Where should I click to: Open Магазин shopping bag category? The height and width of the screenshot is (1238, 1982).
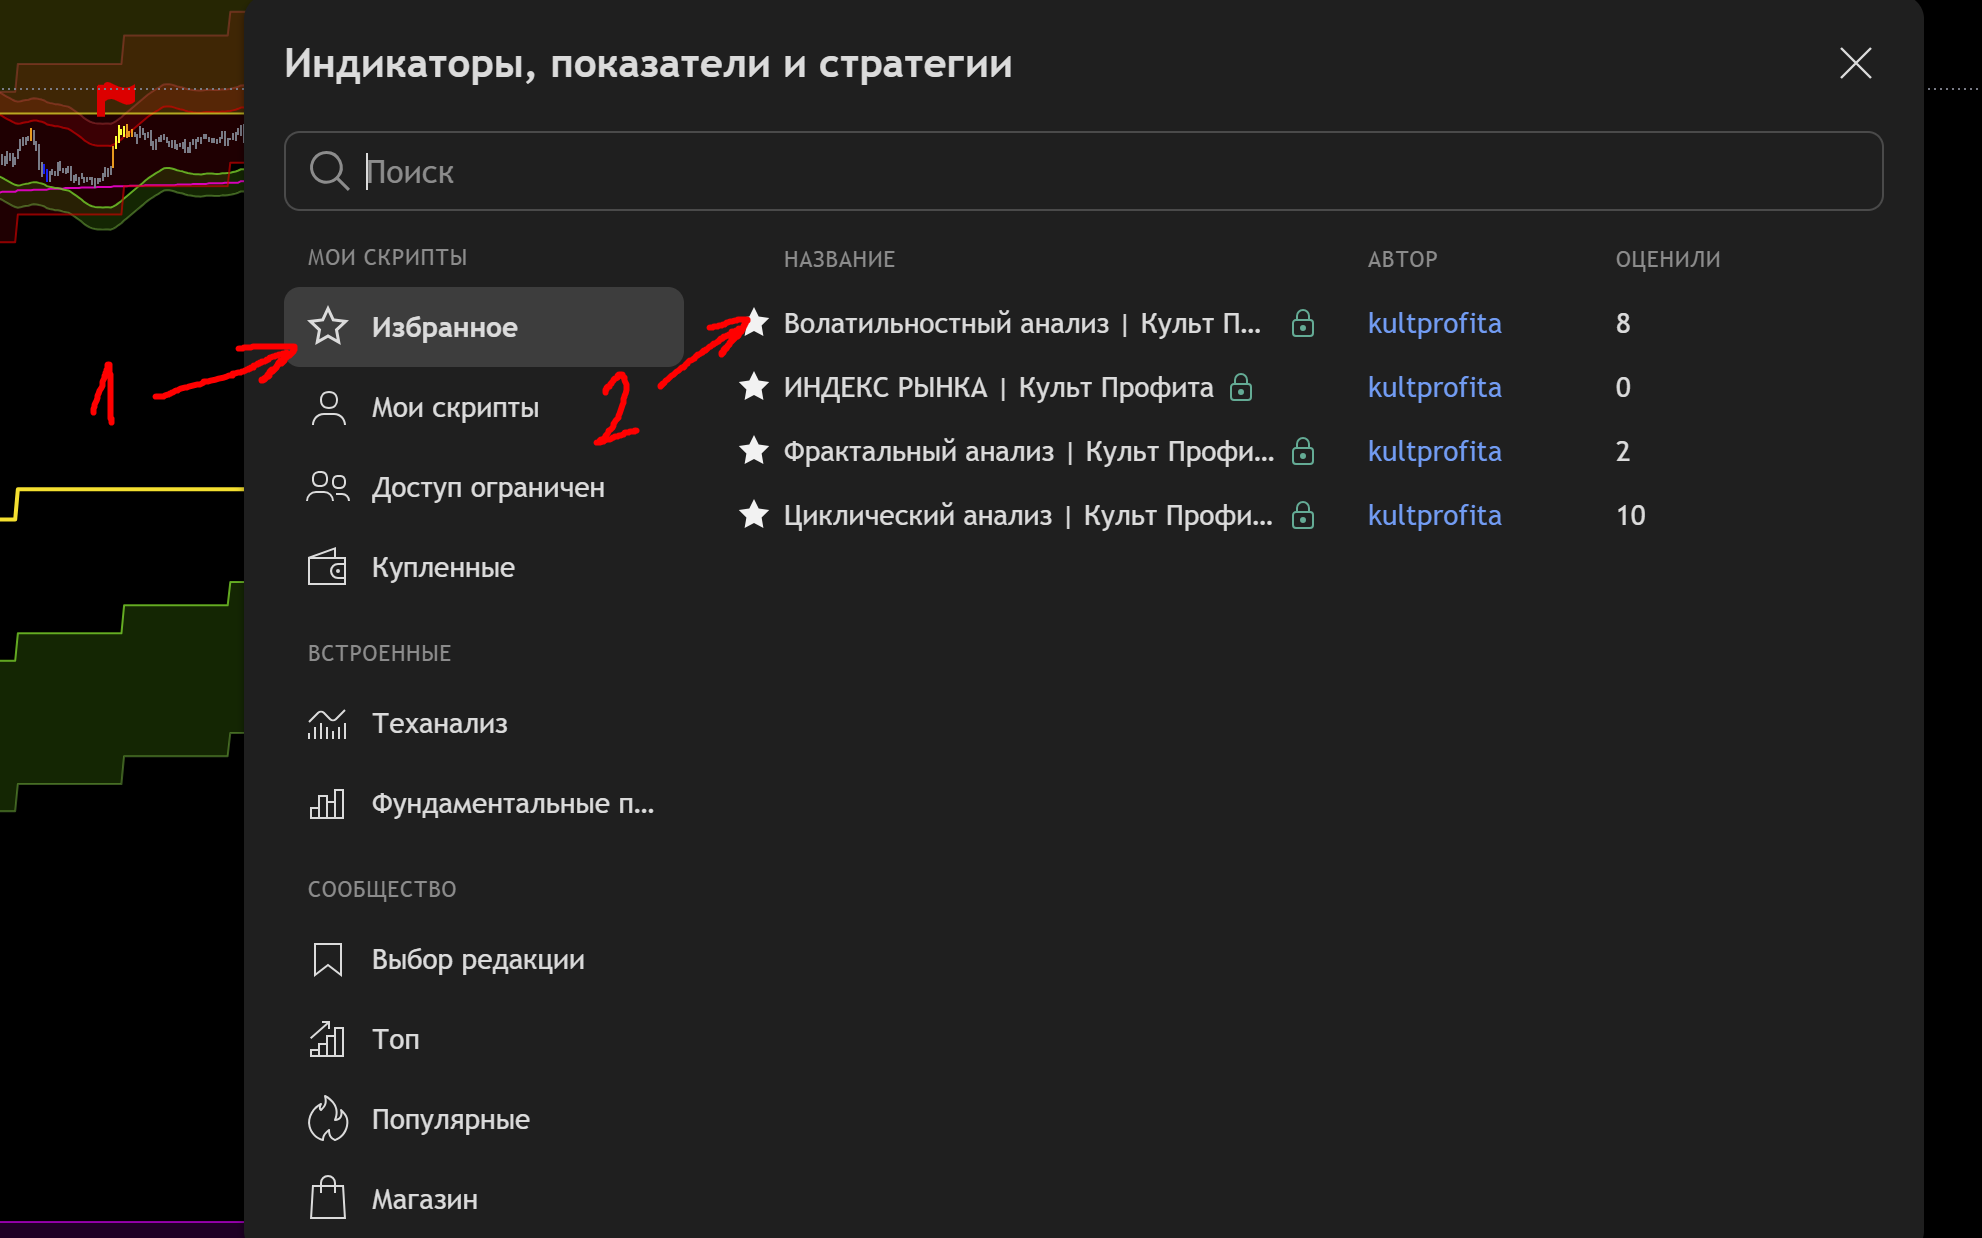coord(424,1199)
